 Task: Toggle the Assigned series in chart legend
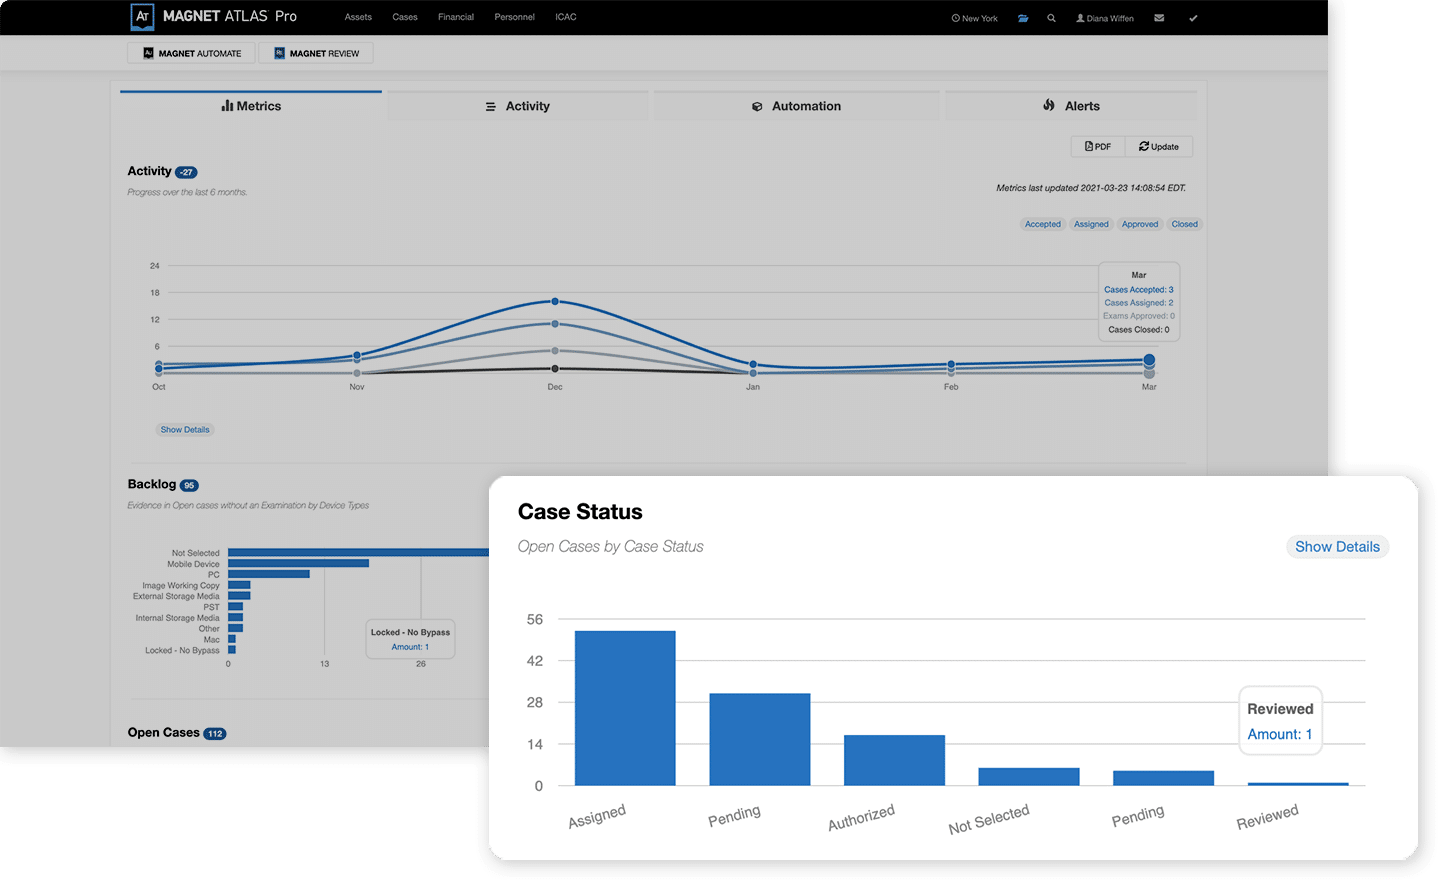(1091, 224)
